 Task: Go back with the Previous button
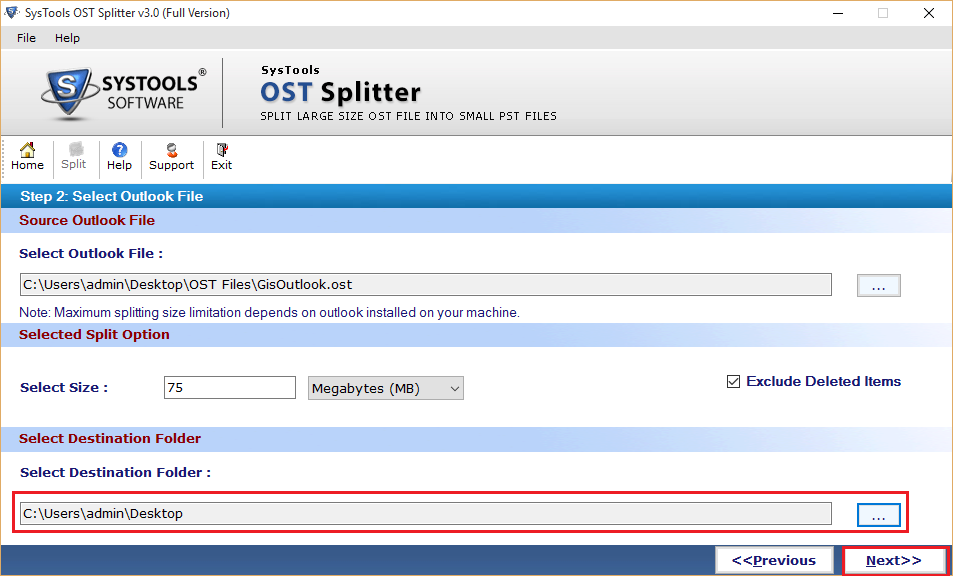click(773, 560)
